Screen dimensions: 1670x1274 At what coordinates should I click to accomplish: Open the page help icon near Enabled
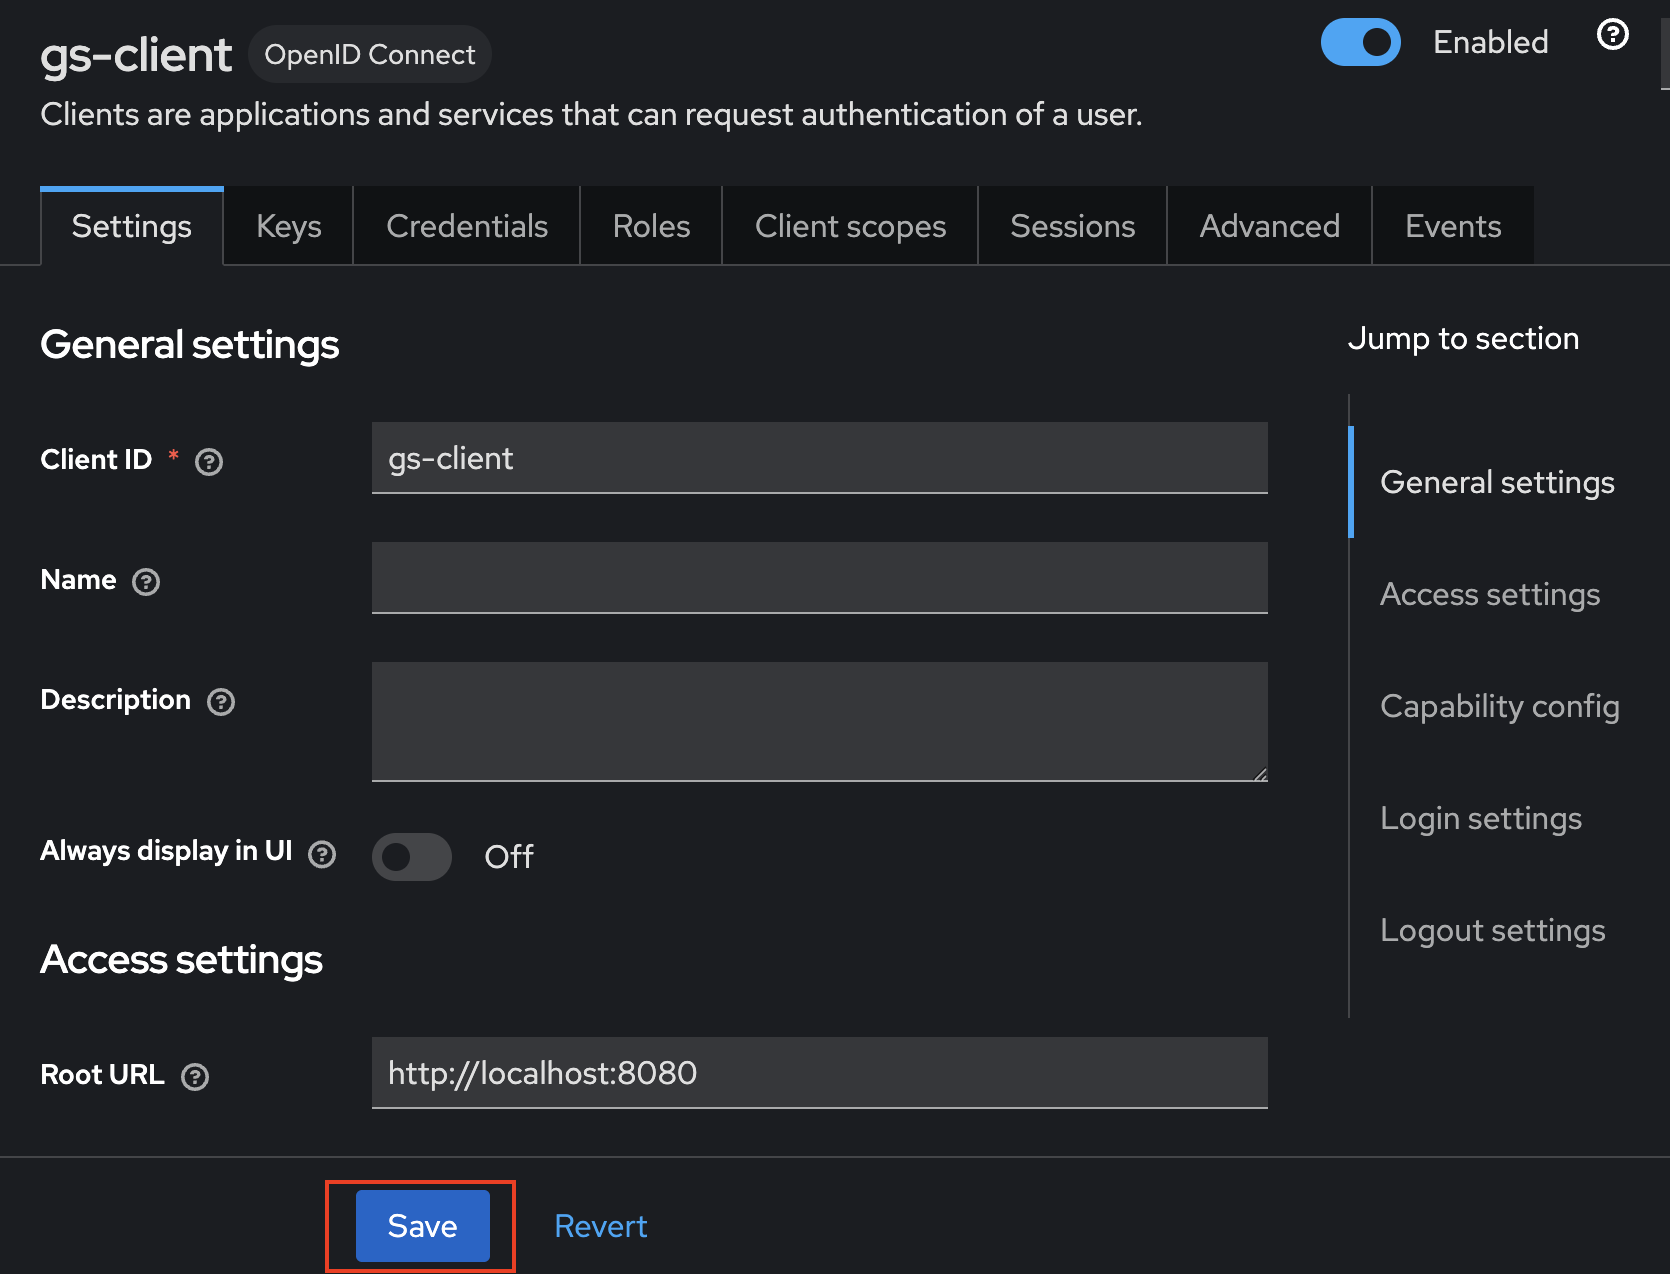pyautogui.click(x=1612, y=35)
